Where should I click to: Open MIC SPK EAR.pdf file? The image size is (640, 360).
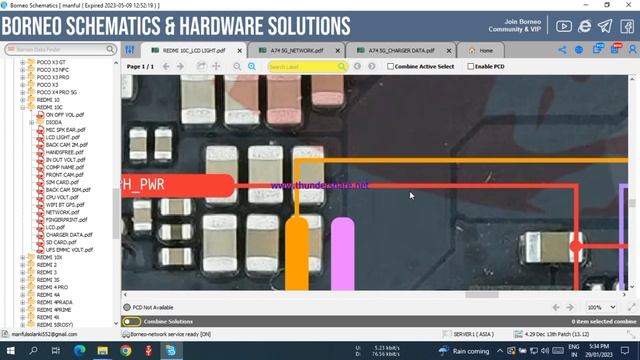point(65,130)
